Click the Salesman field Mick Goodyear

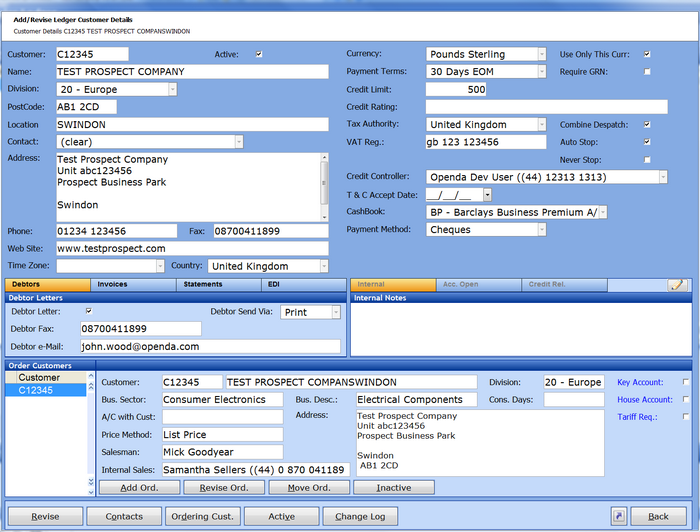tap(222, 452)
